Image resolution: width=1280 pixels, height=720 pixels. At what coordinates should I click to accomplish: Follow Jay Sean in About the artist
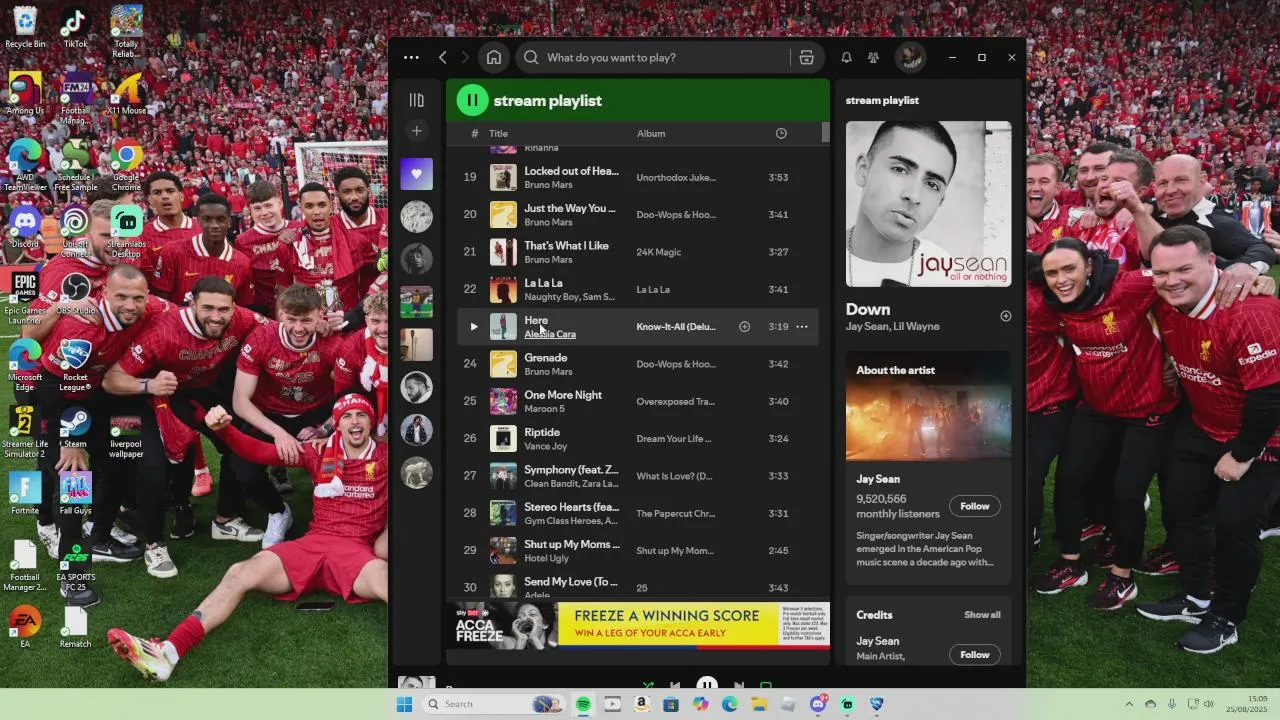point(975,506)
